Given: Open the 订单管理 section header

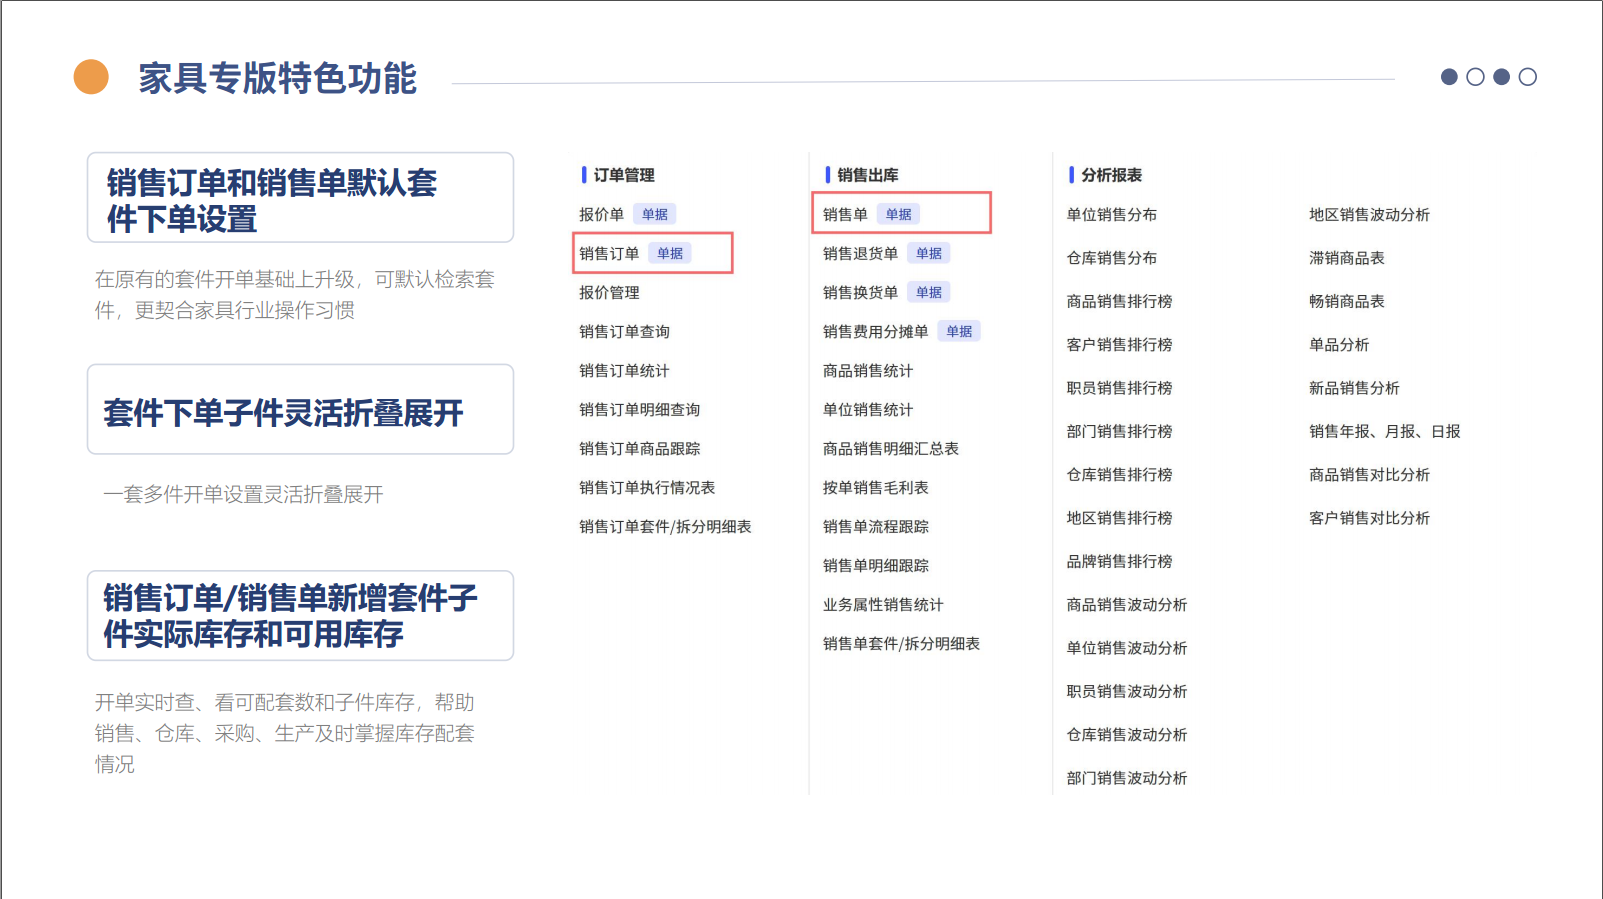Looking at the screenshot, I should click(x=623, y=175).
